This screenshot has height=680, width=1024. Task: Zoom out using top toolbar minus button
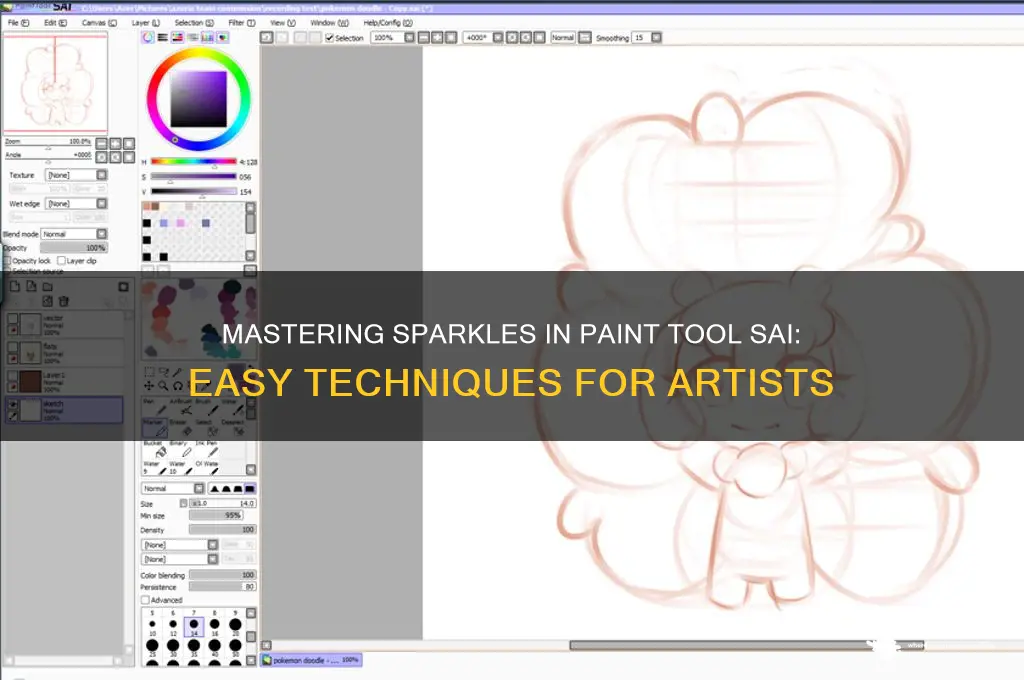(x=423, y=38)
